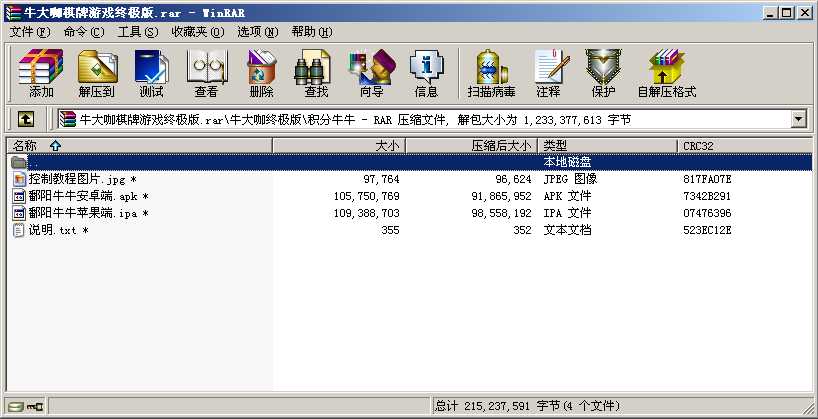
Task: Click type cell IPA 文件
Action: click(567, 213)
